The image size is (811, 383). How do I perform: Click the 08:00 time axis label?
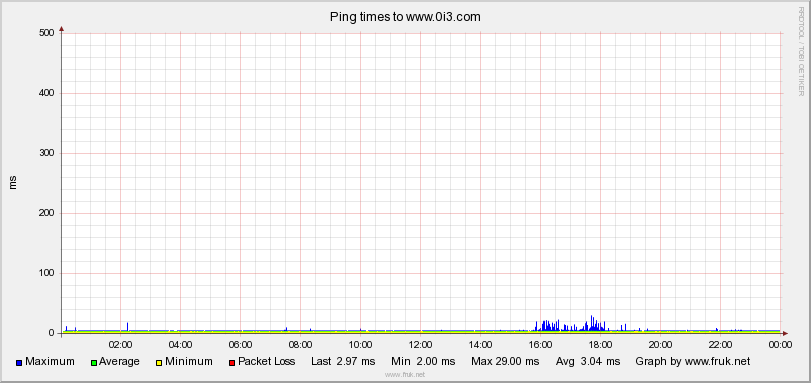(300, 344)
